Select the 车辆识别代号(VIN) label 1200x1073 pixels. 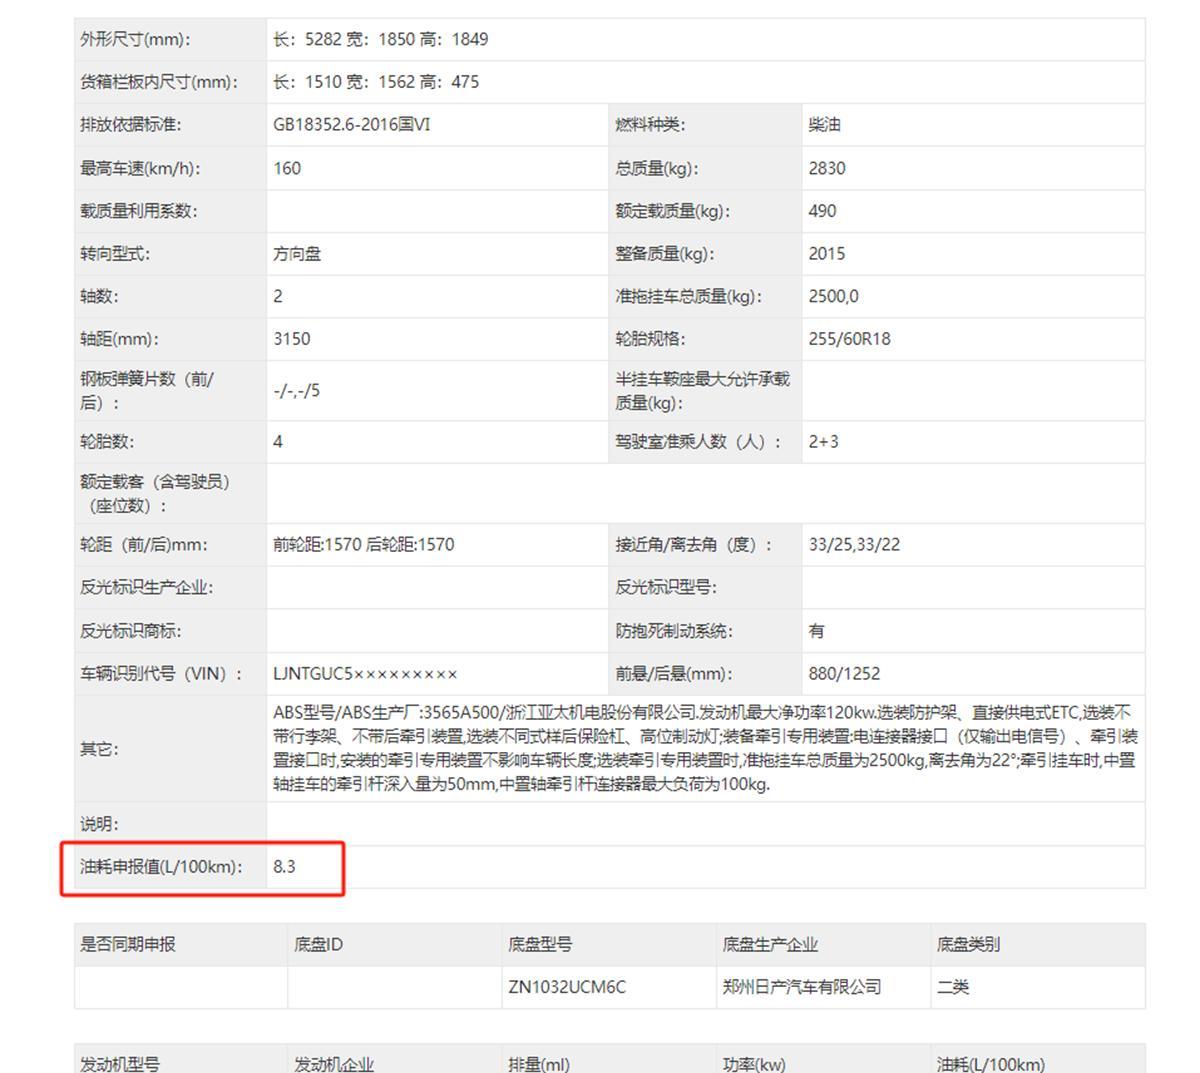161,674
